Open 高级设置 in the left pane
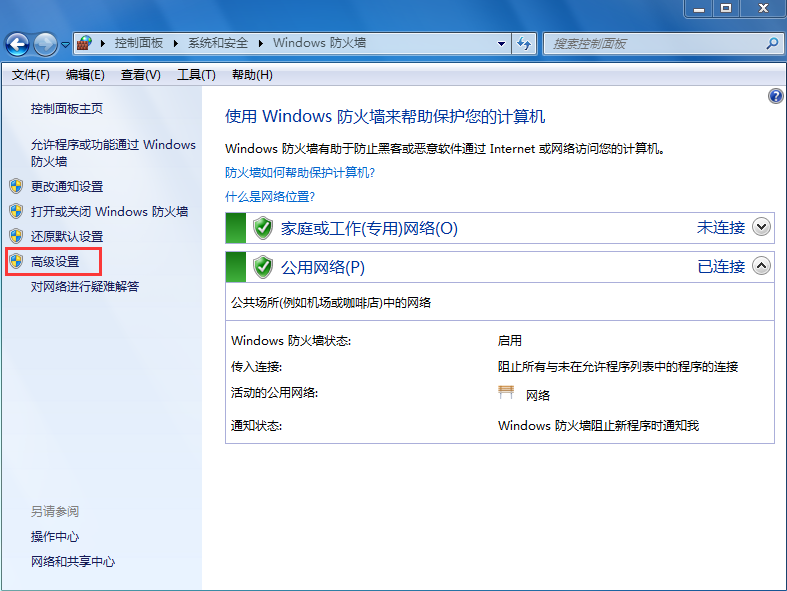This screenshot has height=591, width=787. (55, 262)
